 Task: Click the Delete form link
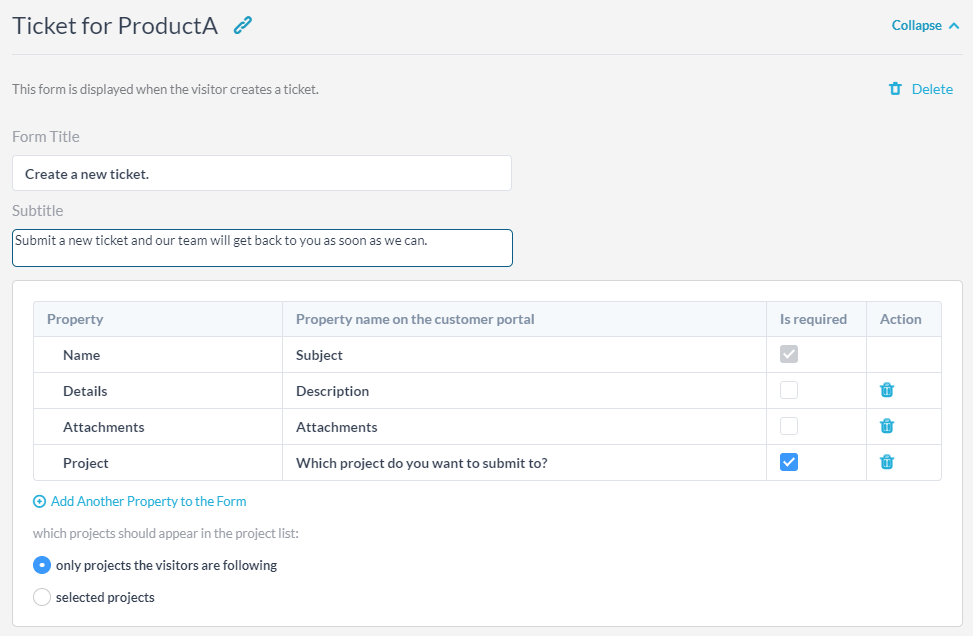click(932, 89)
